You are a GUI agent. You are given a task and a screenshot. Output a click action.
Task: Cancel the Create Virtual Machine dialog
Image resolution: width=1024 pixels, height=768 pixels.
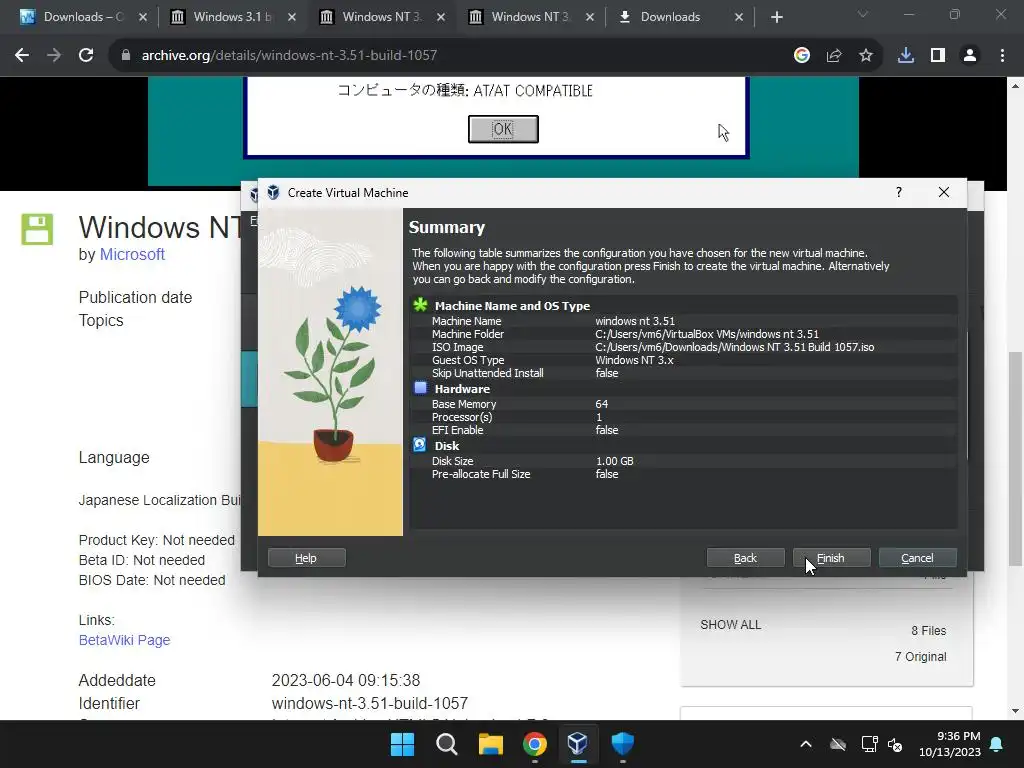point(918,558)
